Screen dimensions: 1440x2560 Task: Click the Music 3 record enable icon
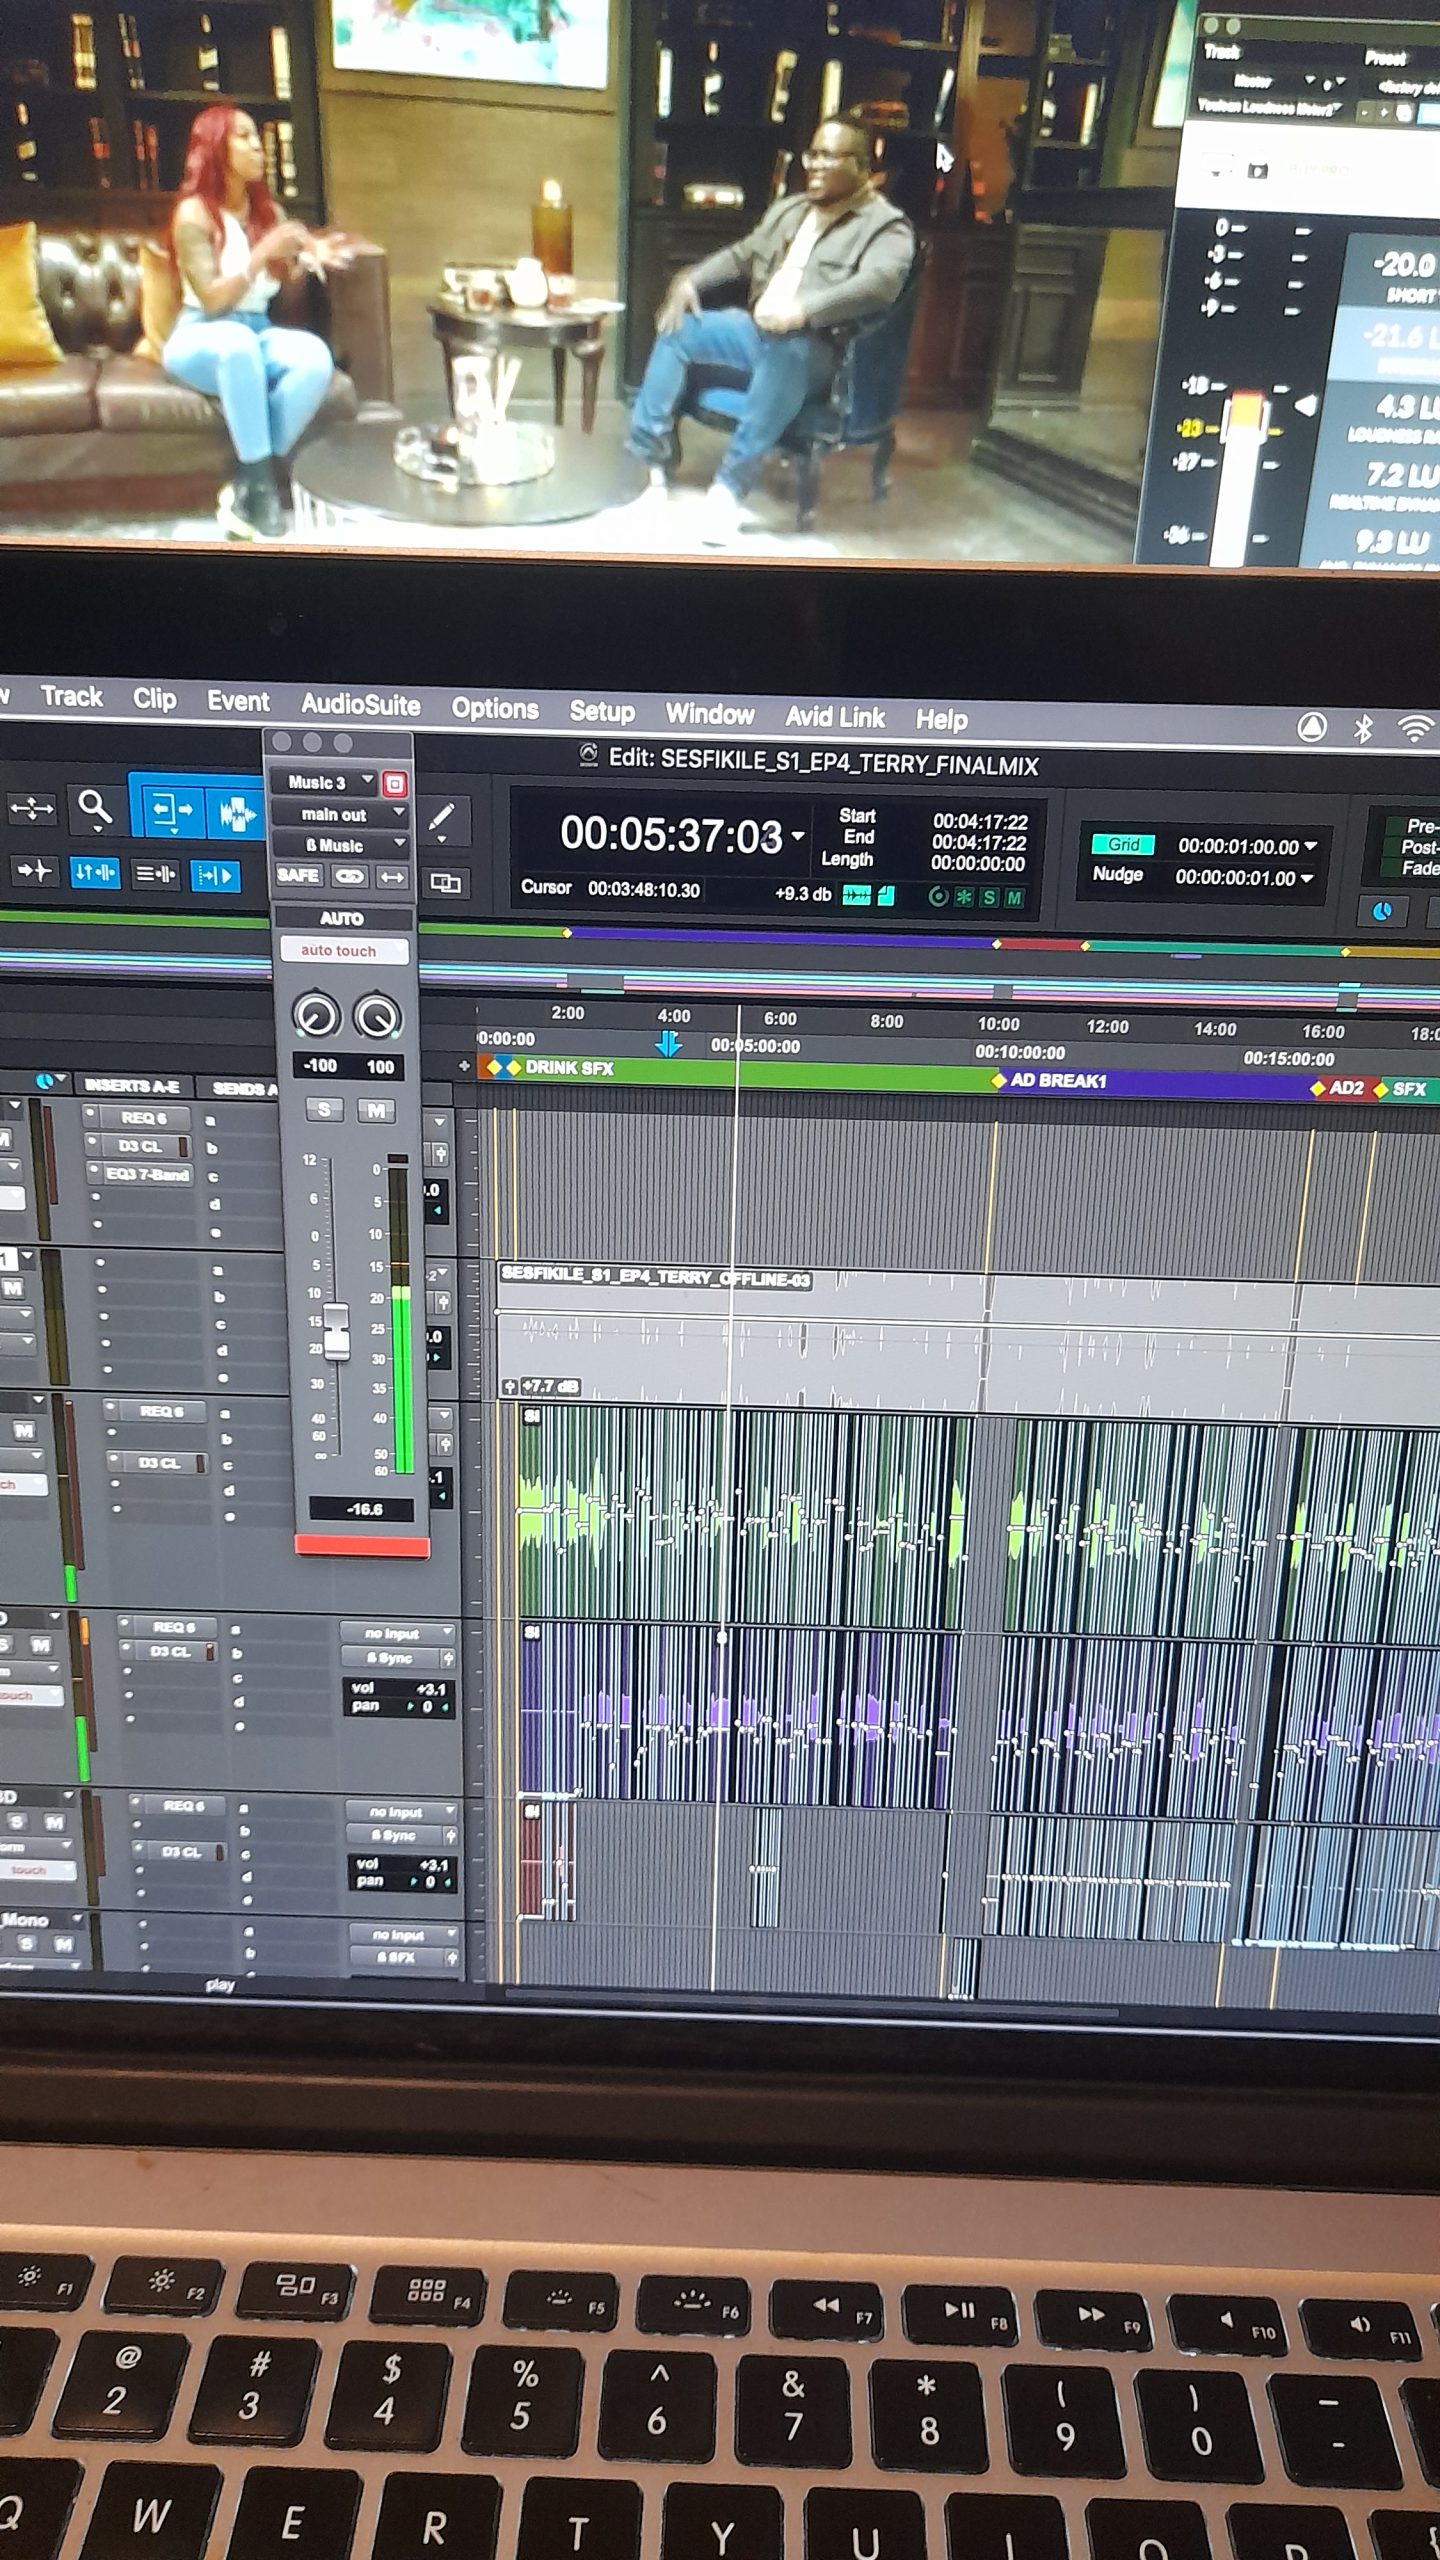(x=395, y=784)
